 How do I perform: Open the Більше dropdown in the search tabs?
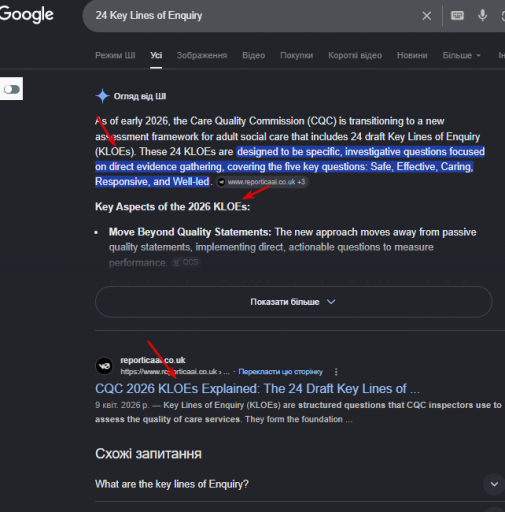tap(461, 55)
